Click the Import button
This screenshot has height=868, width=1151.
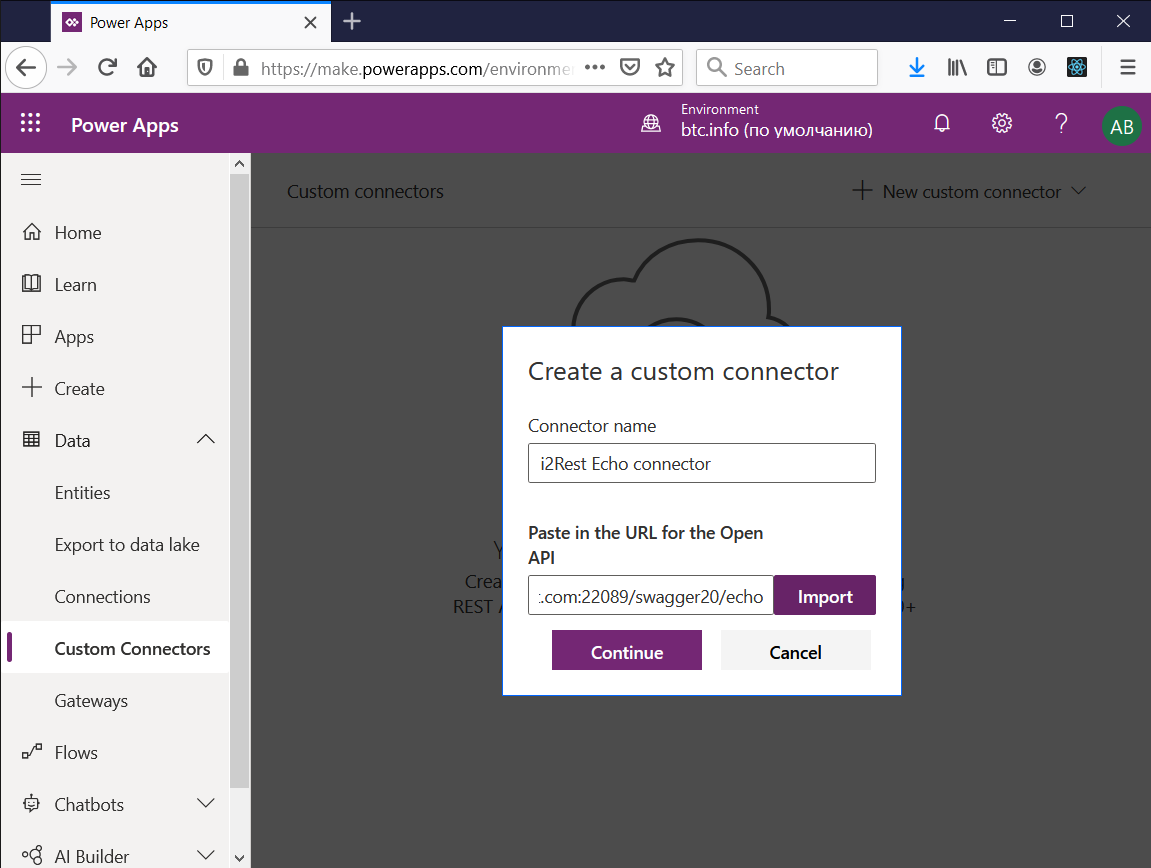824,596
